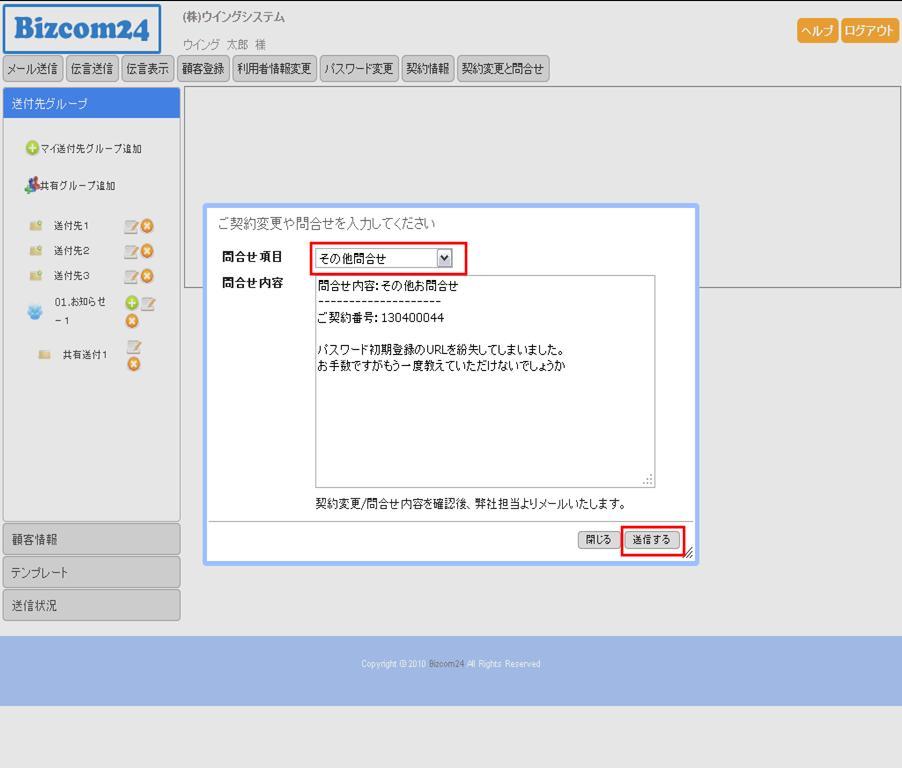Click the edit icon for 送付先2
This screenshot has width=902, height=768.
pos(131,251)
